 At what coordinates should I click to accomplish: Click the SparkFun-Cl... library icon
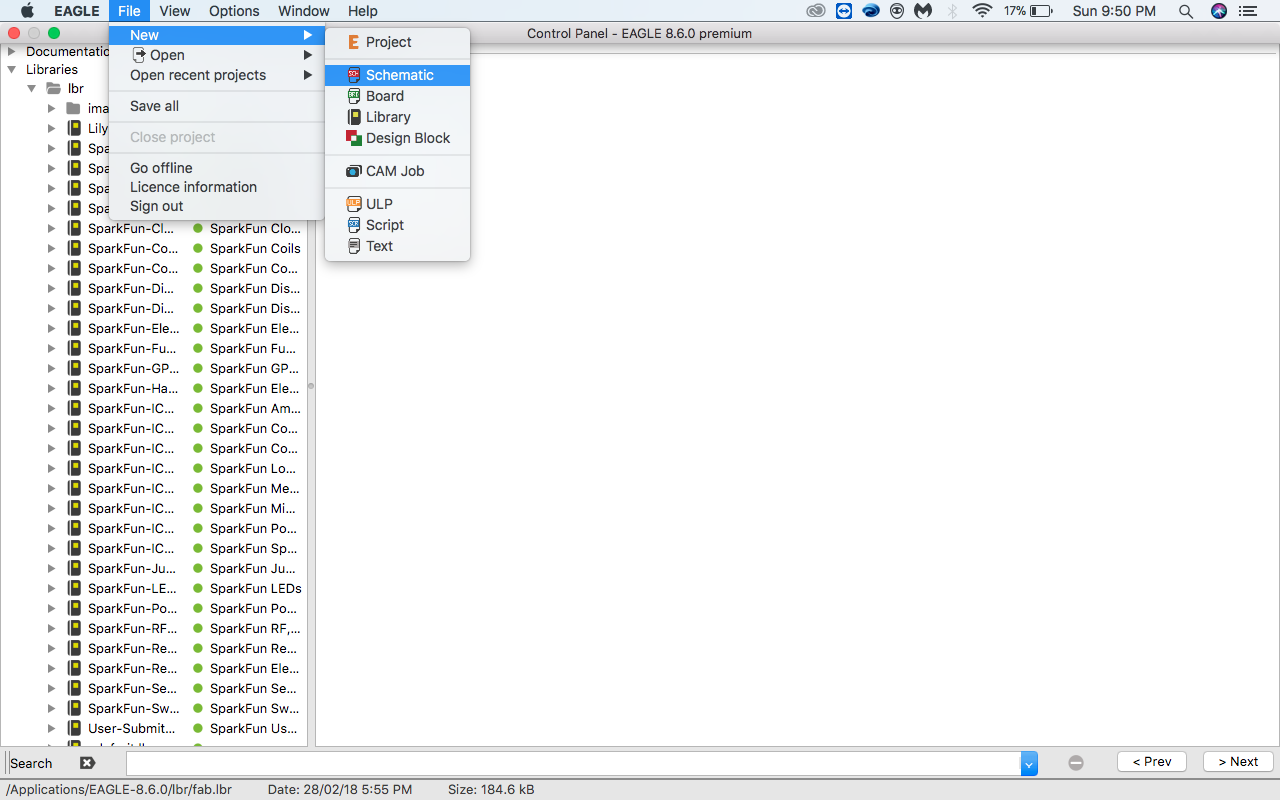click(74, 228)
